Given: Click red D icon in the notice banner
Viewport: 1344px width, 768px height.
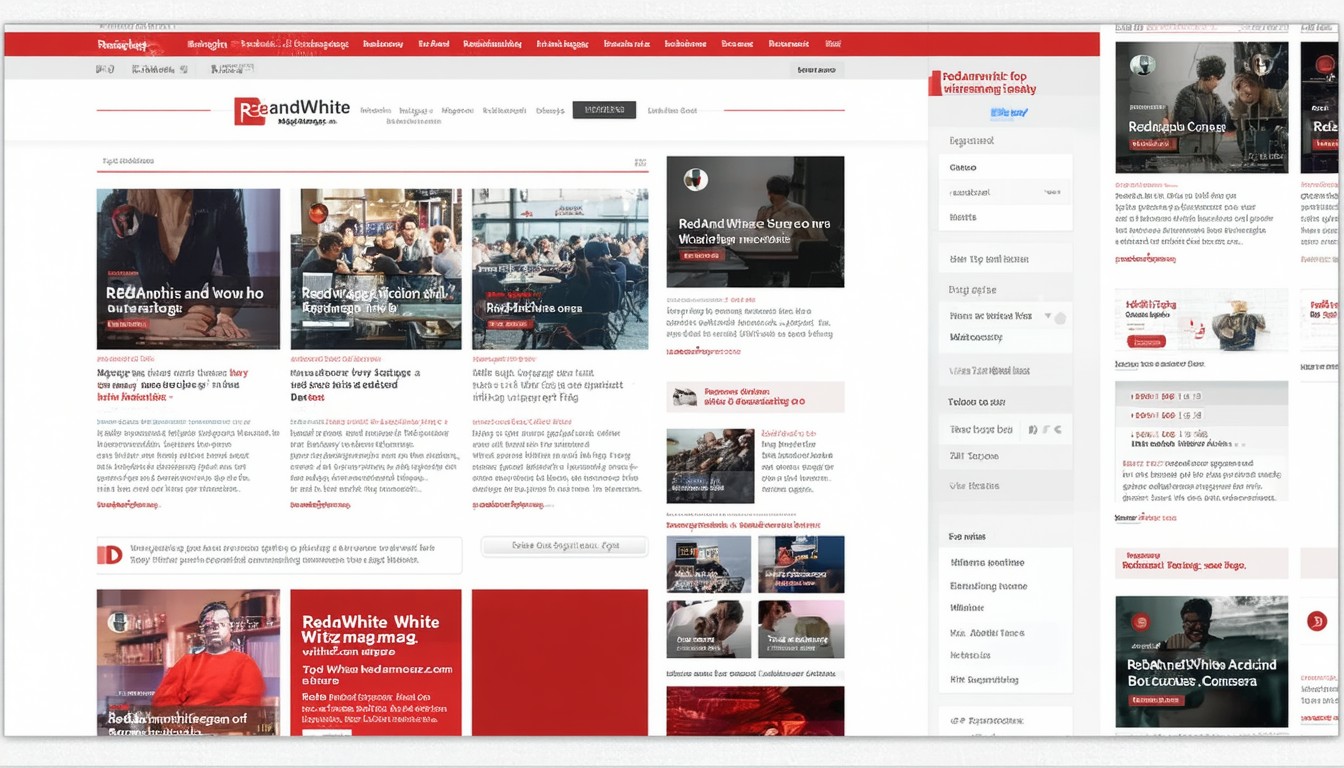Looking at the screenshot, I should (110, 555).
